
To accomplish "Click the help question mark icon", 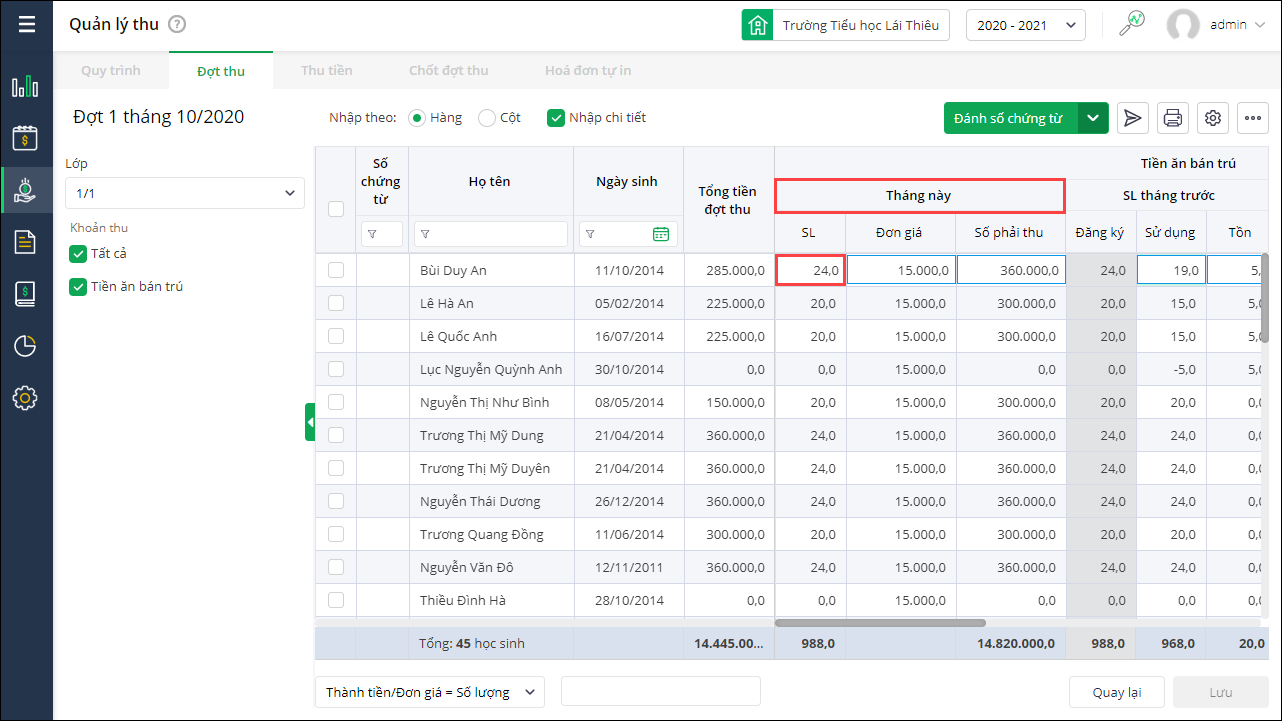I will (x=177, y=25).
